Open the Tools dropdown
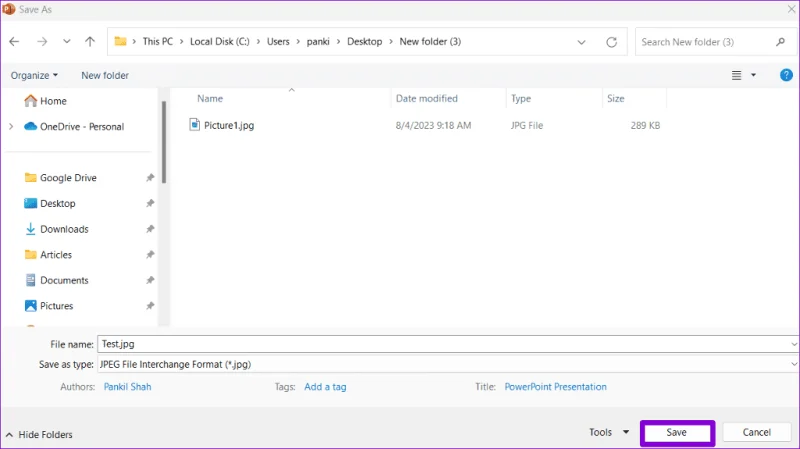This screenshot has width=800, height=449. (x=609, y=432)
